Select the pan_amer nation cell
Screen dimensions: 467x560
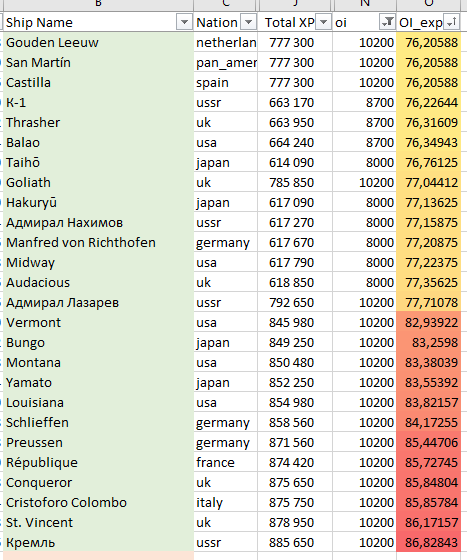point(226,62)
